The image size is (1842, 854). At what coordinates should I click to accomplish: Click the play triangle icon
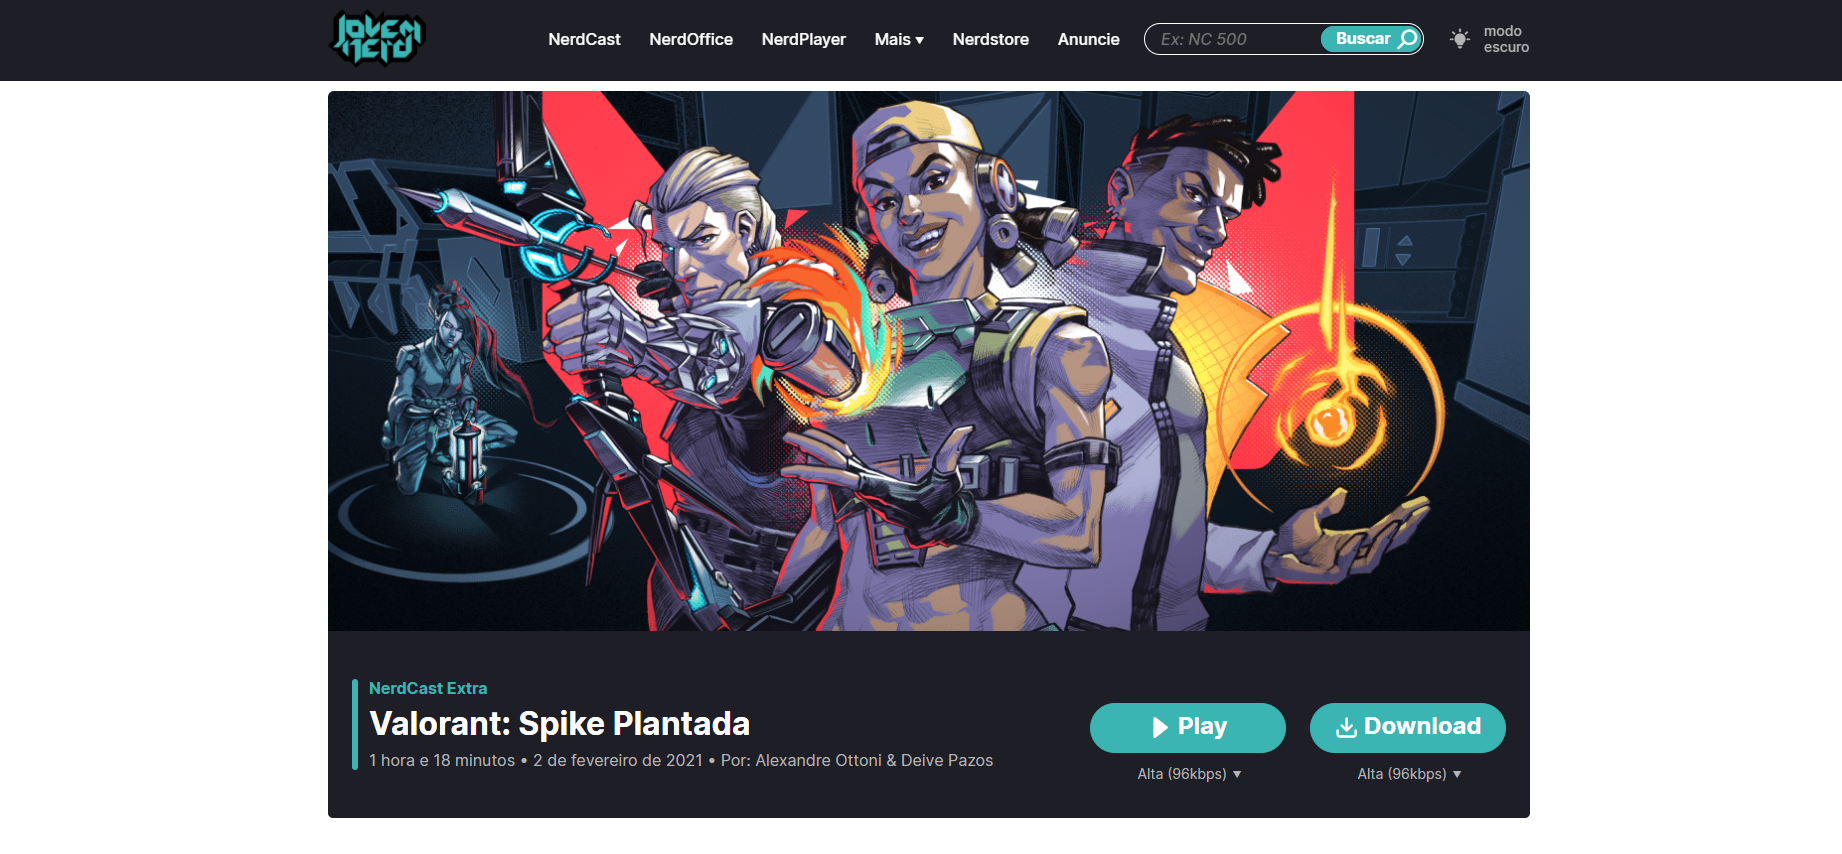click(x=1160, y=727)
